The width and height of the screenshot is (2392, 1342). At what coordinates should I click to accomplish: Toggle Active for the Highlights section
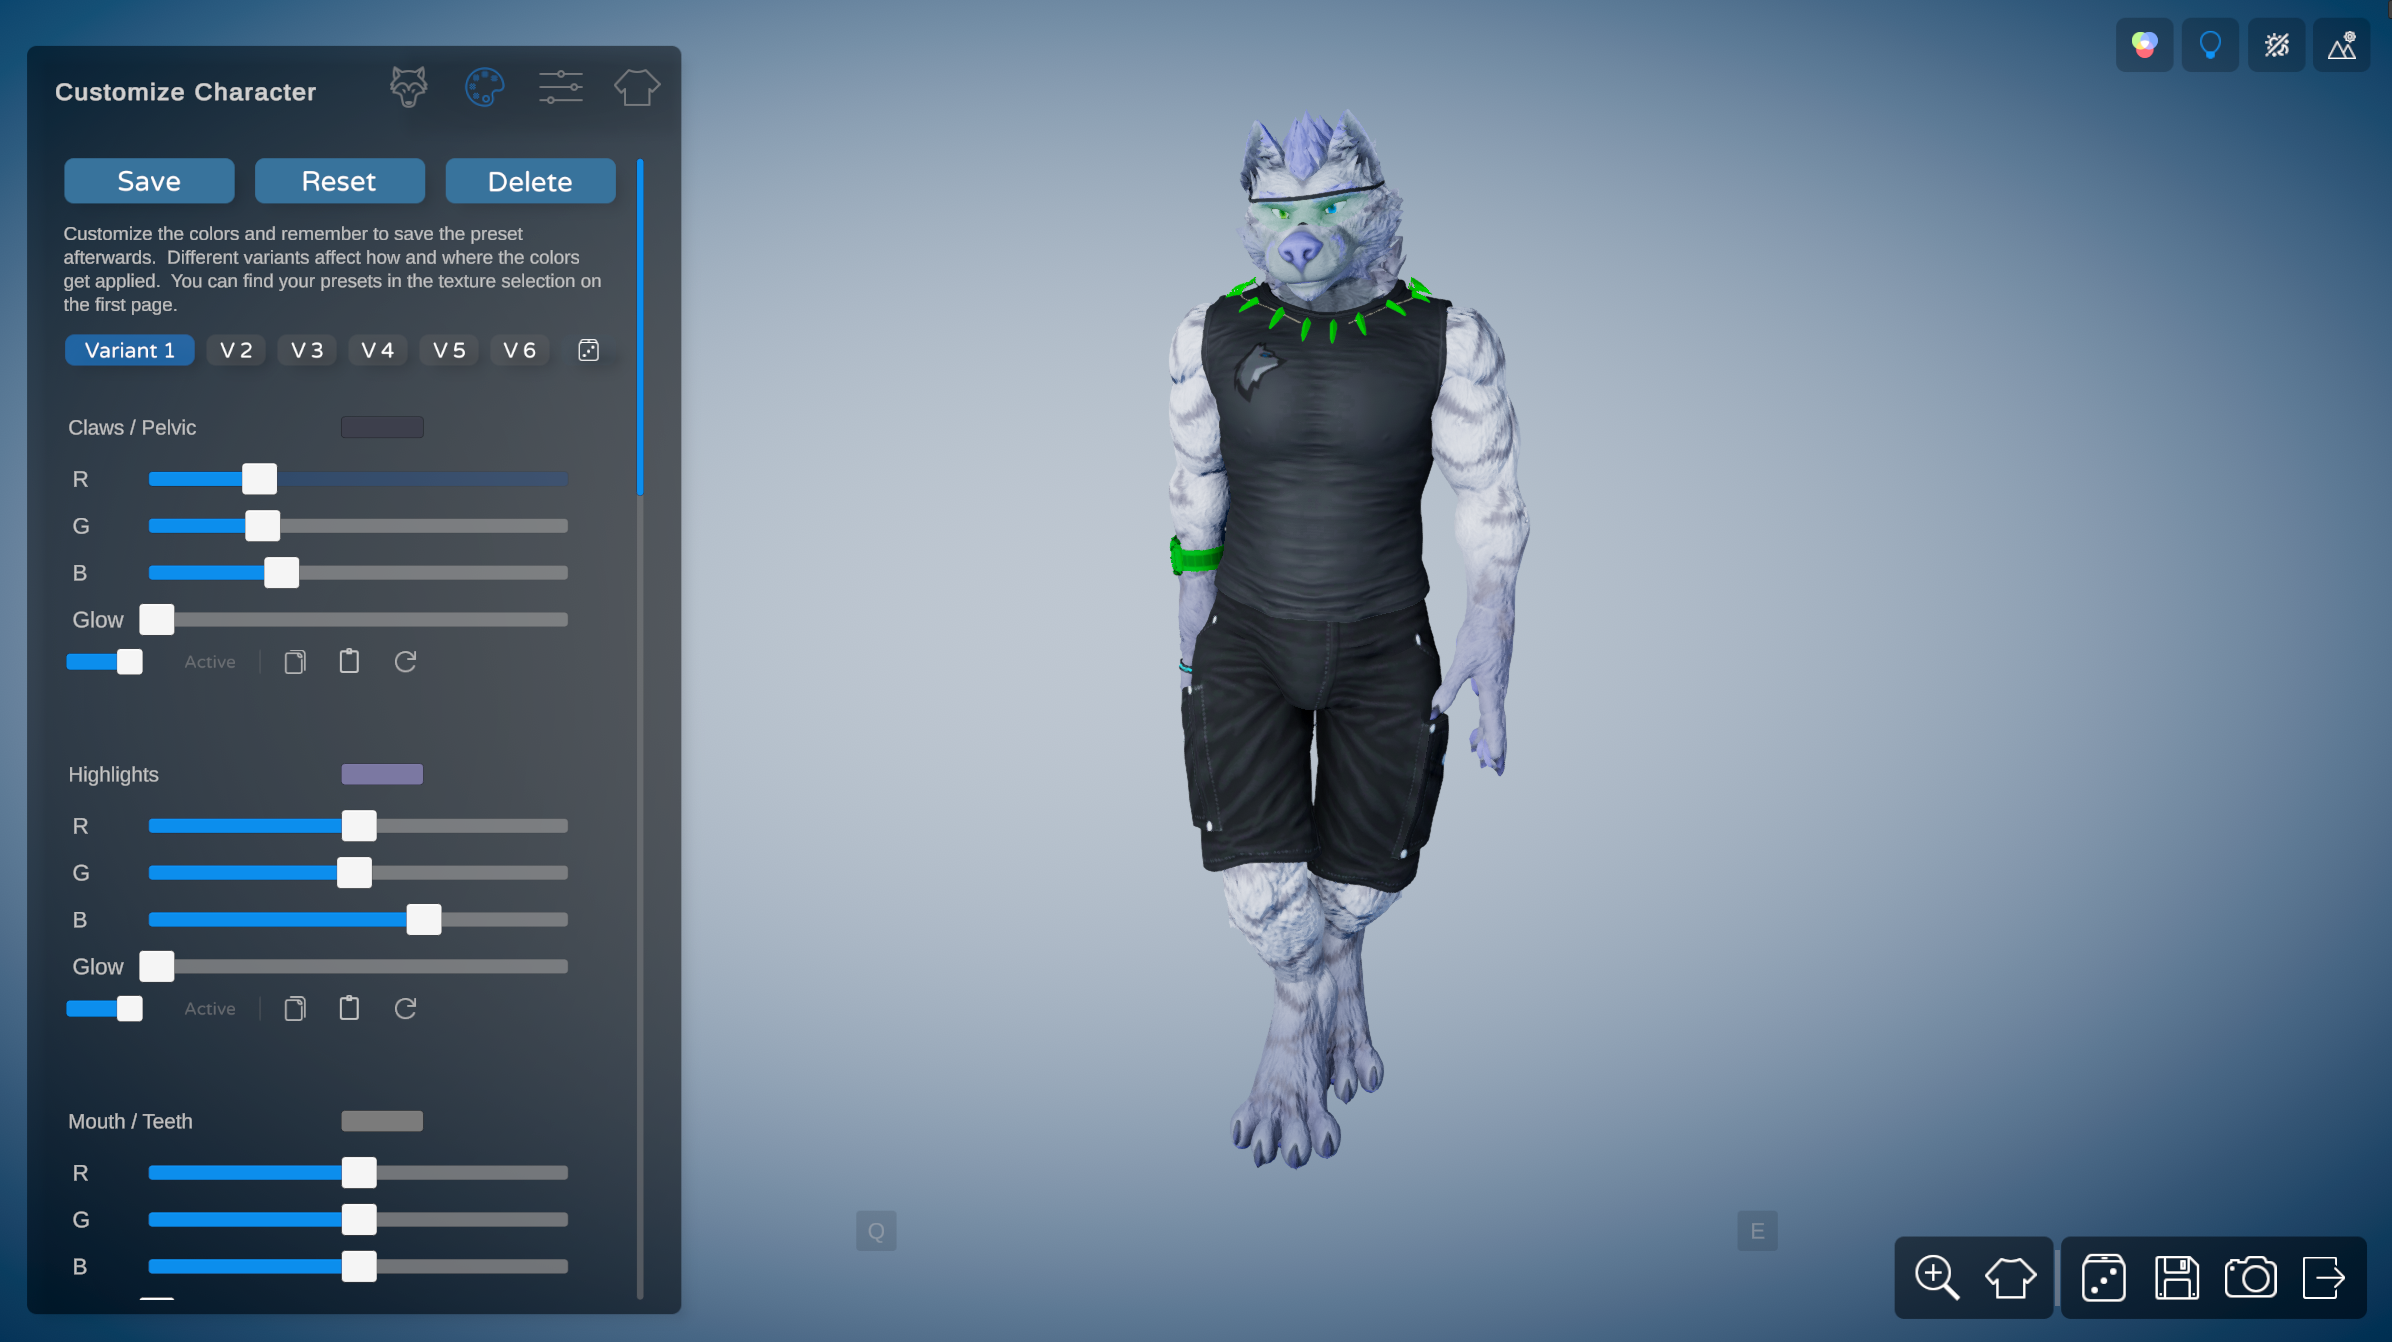coord(104,1008)
